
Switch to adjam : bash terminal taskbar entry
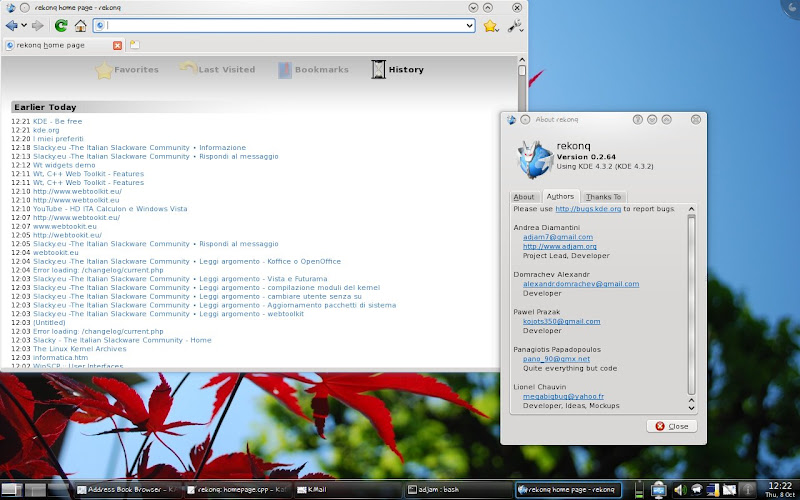click(x=459, y=490)
